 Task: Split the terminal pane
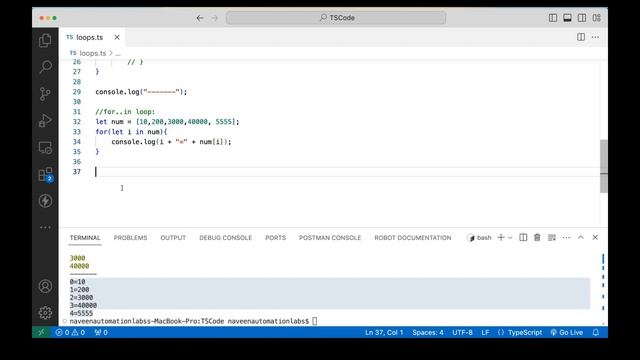click(x=523, y=238)
